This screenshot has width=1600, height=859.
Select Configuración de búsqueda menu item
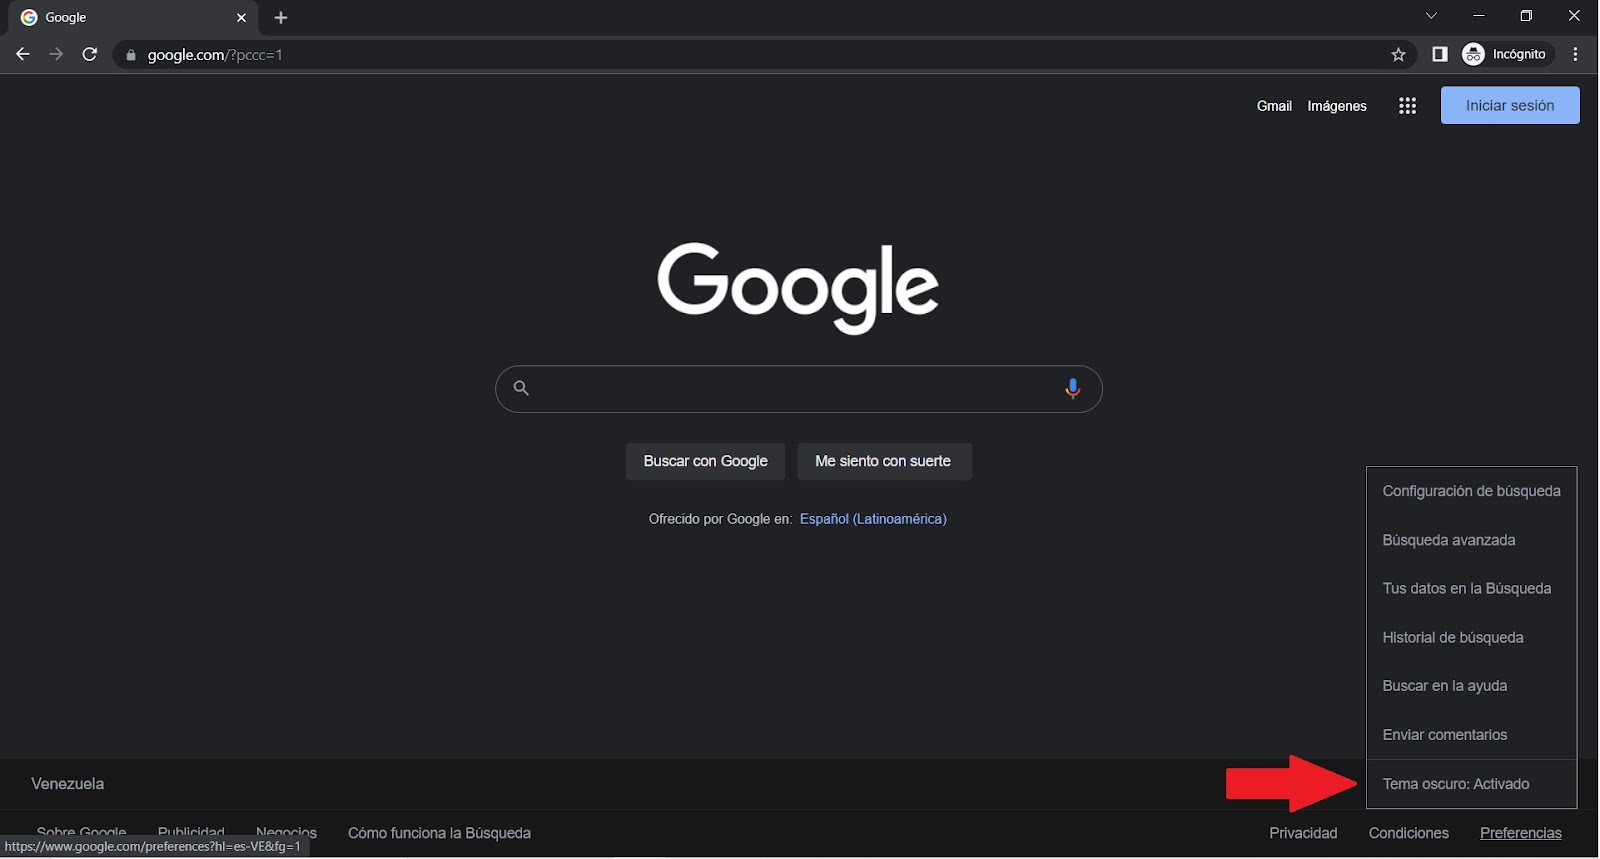coord(1471,491)
